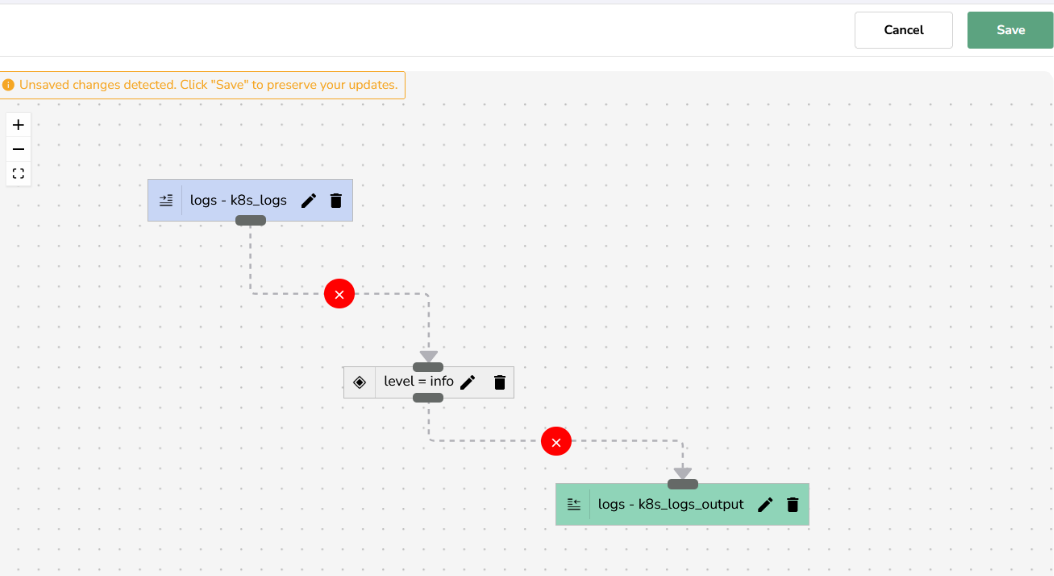This screenshot has height=576, width=1054.
Task: Delete the k8s_logs source via trash icon
Action: click(x=335, y=200)
